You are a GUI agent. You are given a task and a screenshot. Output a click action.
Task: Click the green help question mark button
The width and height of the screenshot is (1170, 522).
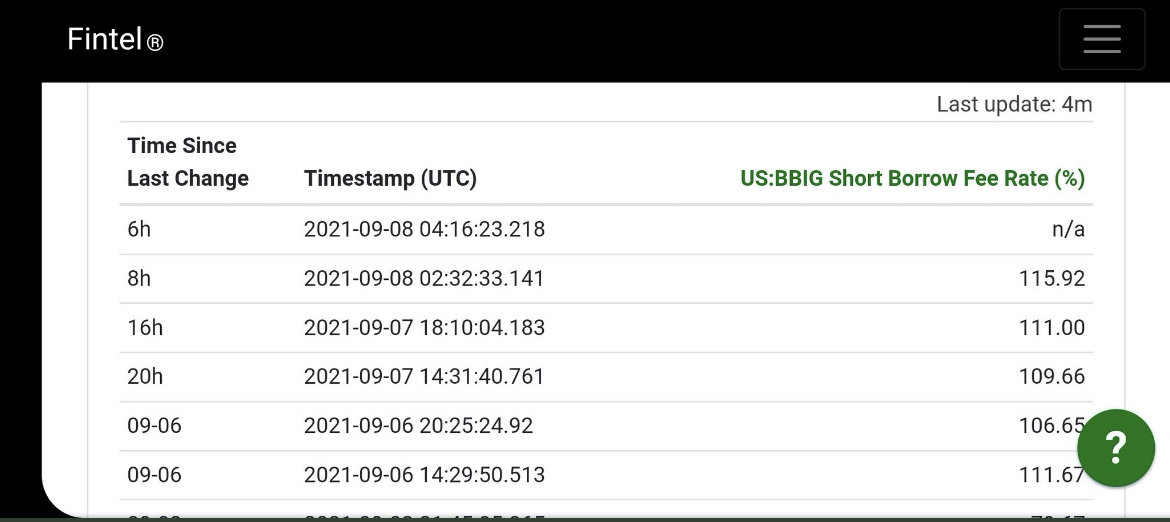pyautogui.click(x=1116, y=447)
